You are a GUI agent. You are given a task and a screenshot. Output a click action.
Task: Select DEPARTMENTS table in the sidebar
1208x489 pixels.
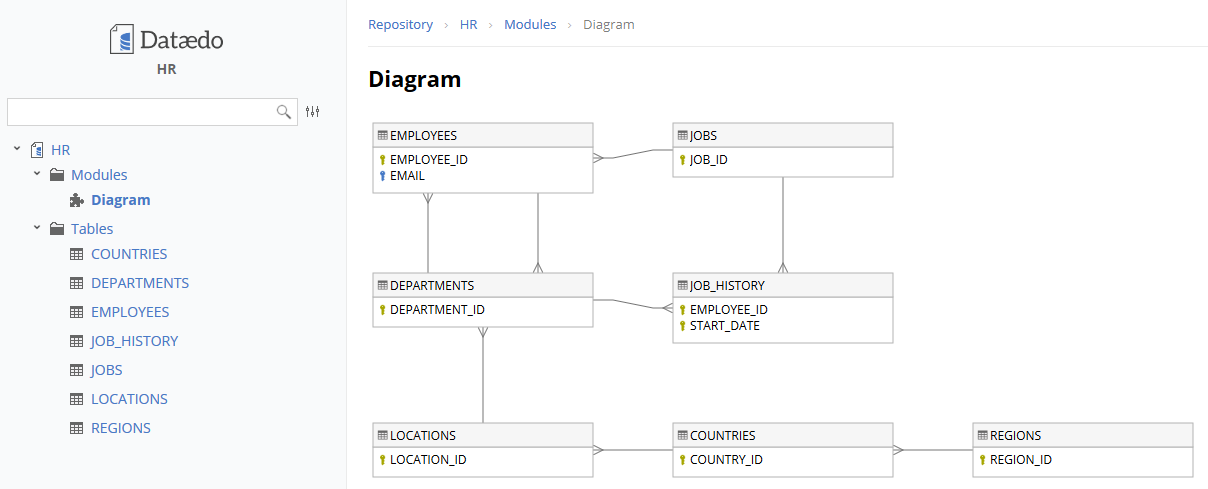(x=140, y=283)
